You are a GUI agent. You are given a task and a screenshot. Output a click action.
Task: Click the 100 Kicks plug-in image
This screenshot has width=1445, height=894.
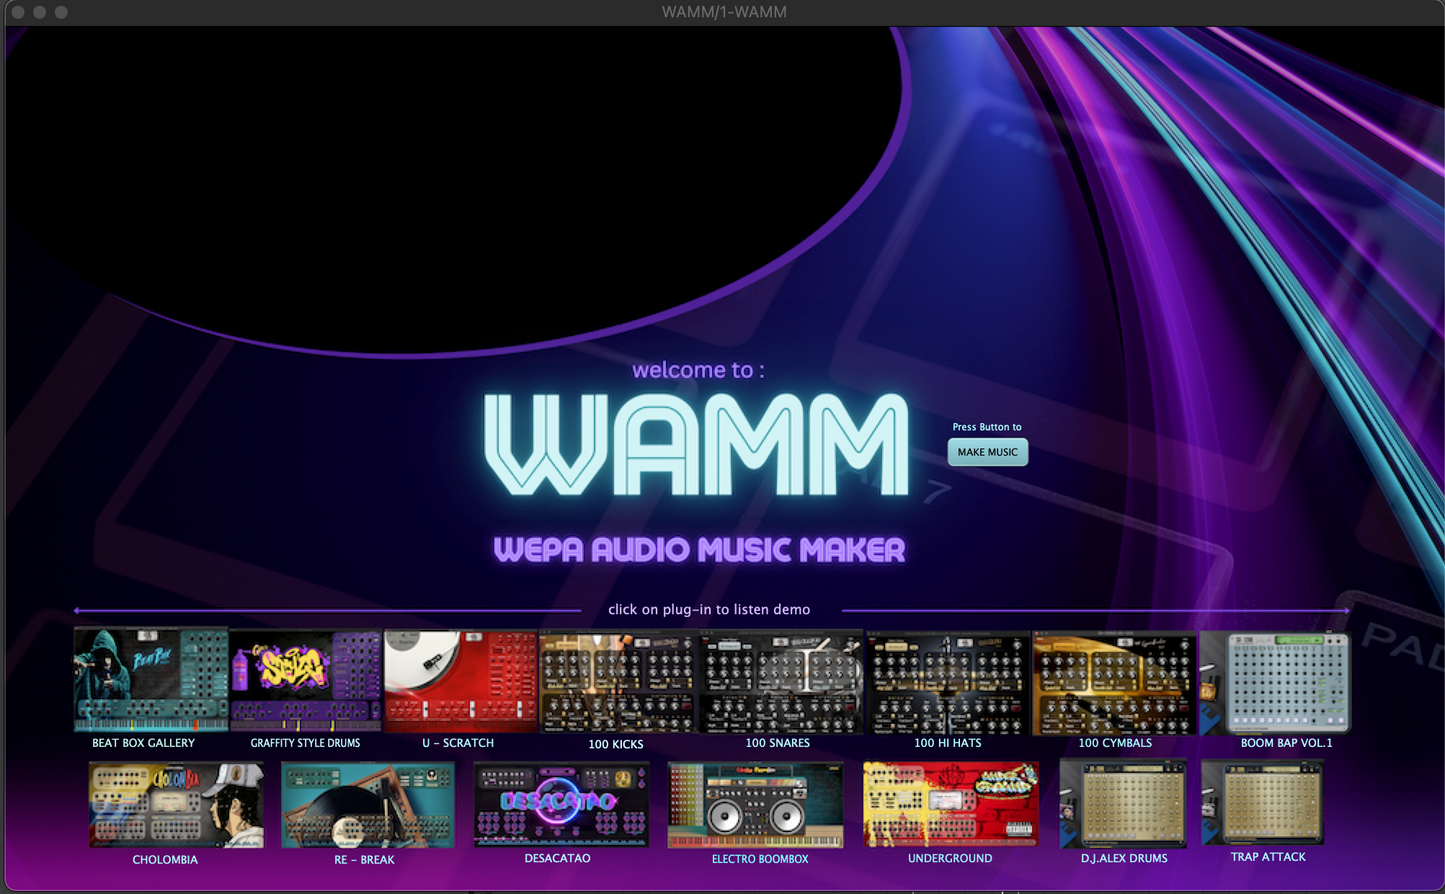[x=617, y=682]
